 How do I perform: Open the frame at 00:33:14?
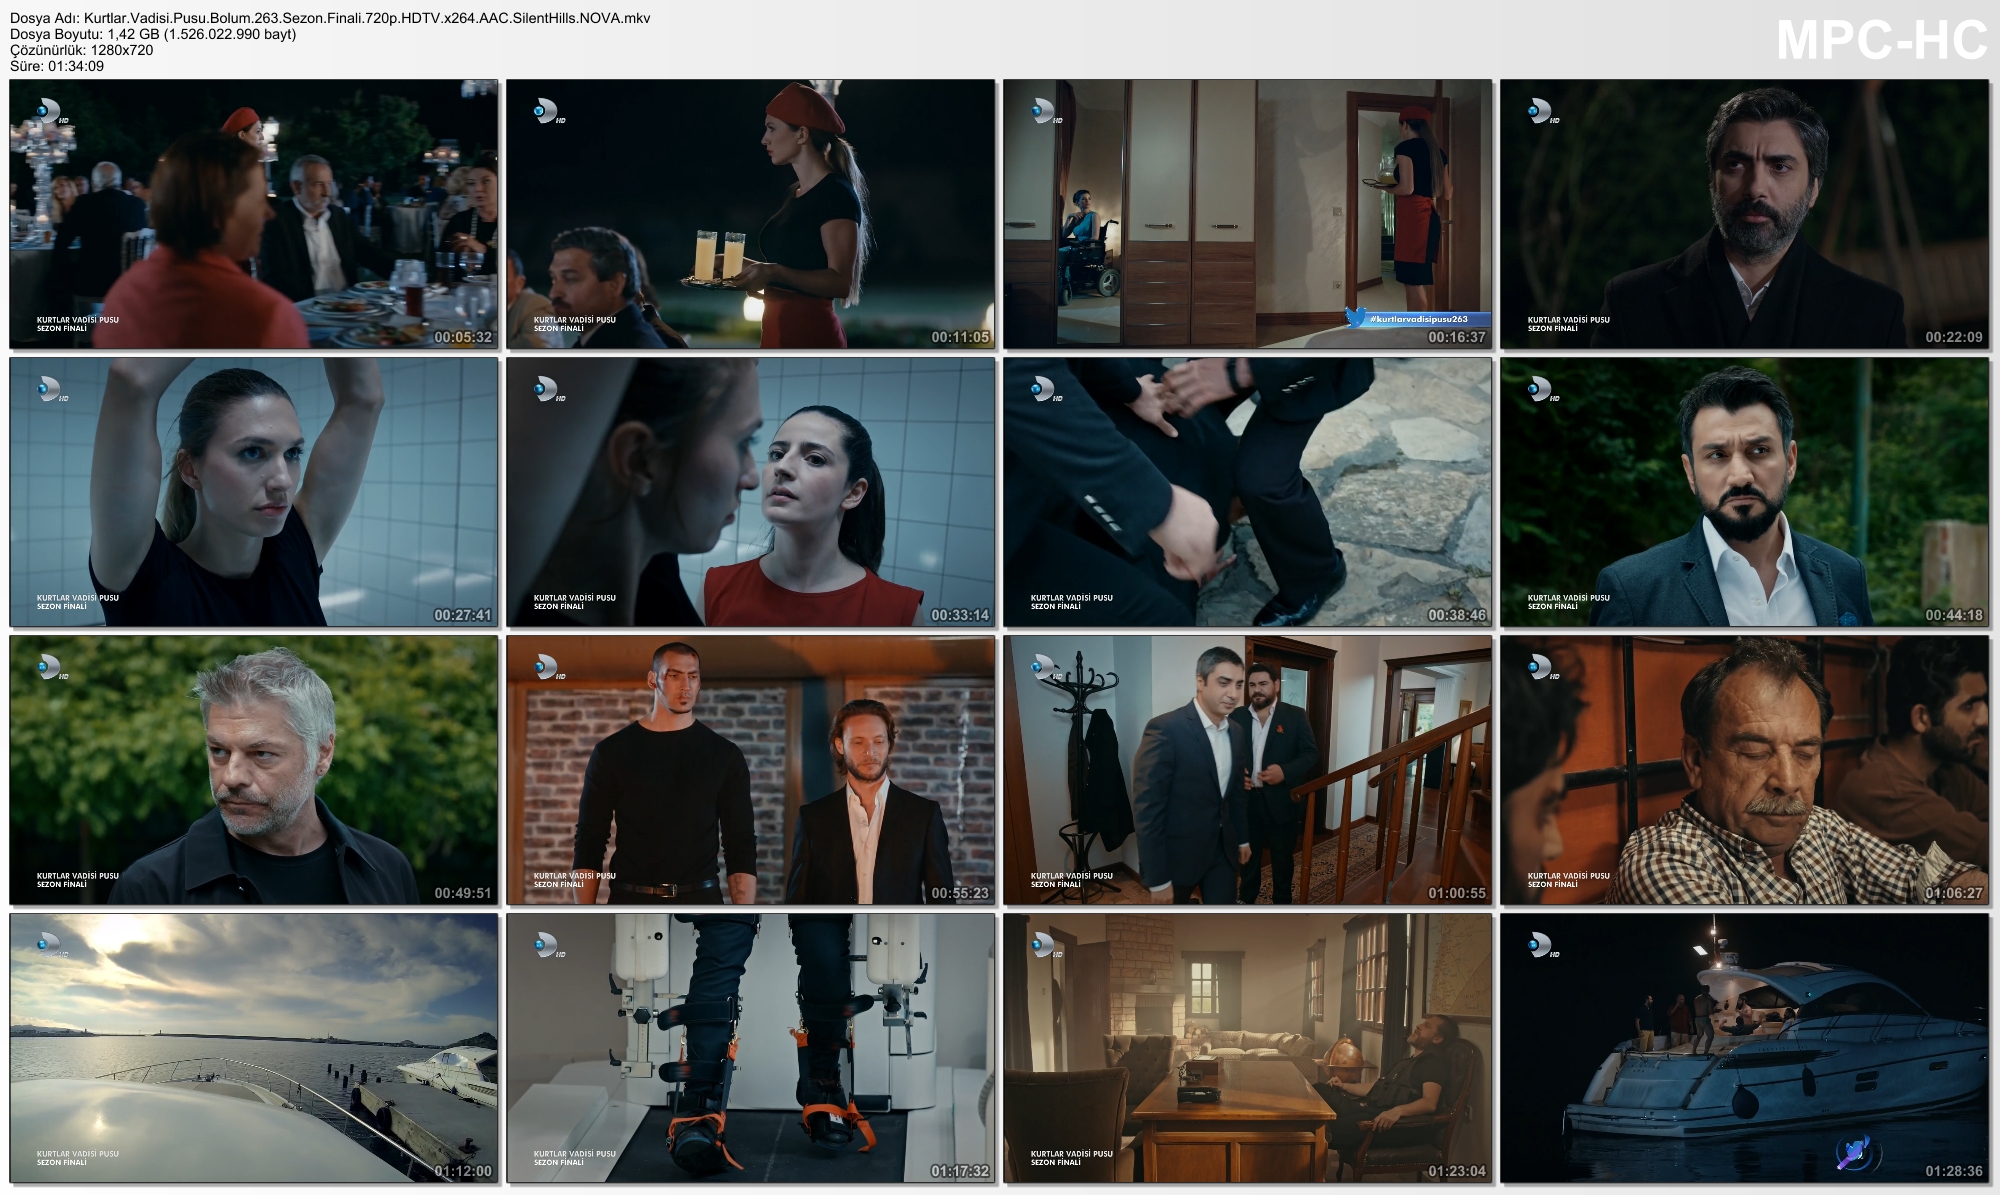click(x=751, y=492)
